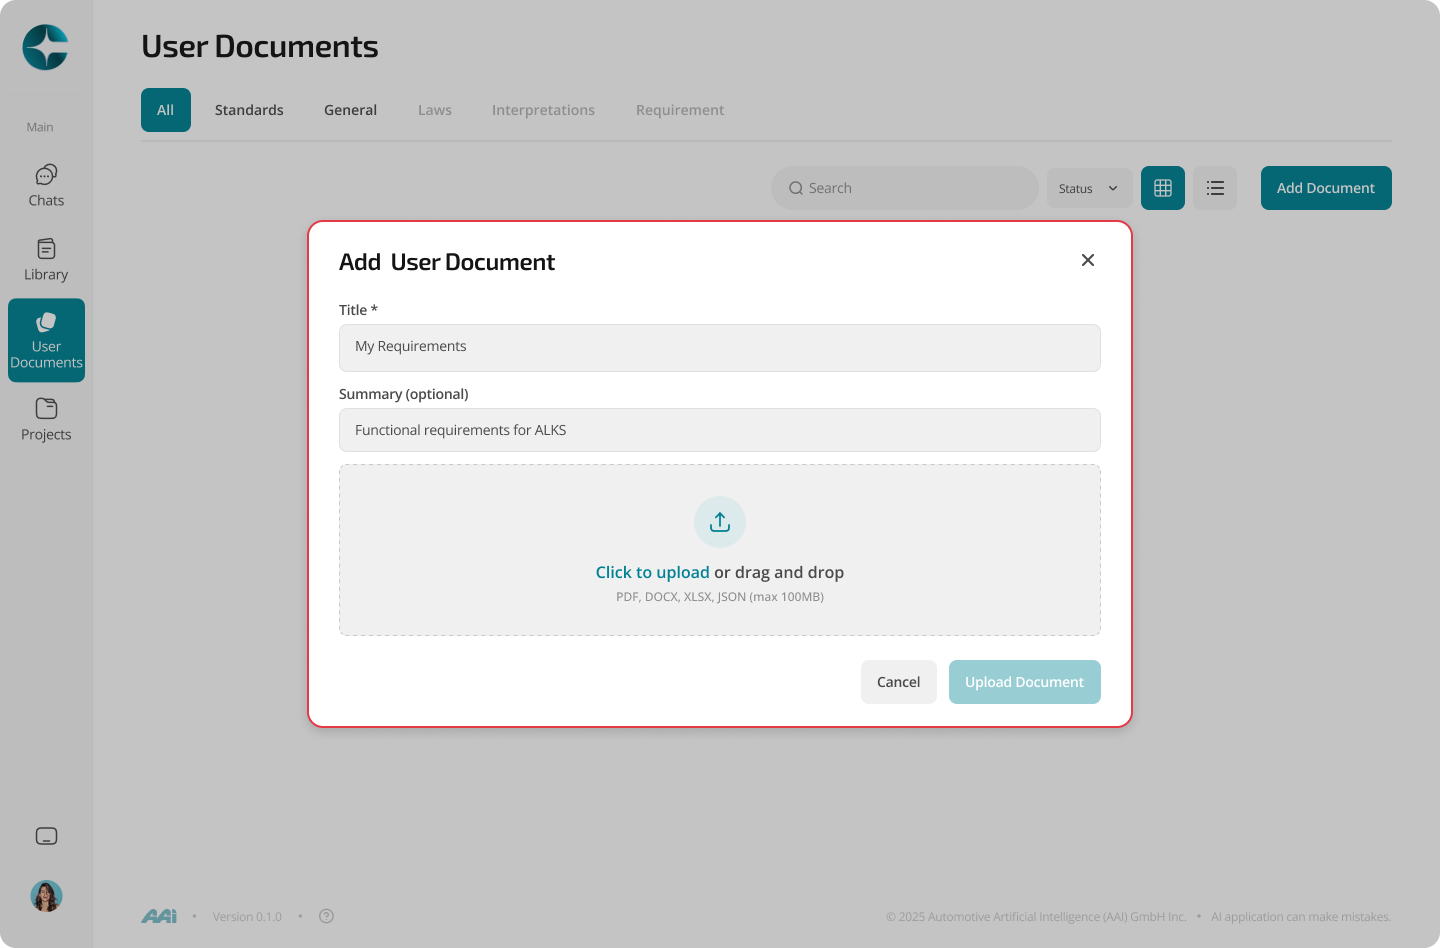Click the panel icon above the avatar
The height and width of the screenshot is (948, 1440).
click(x=46, y=836)
